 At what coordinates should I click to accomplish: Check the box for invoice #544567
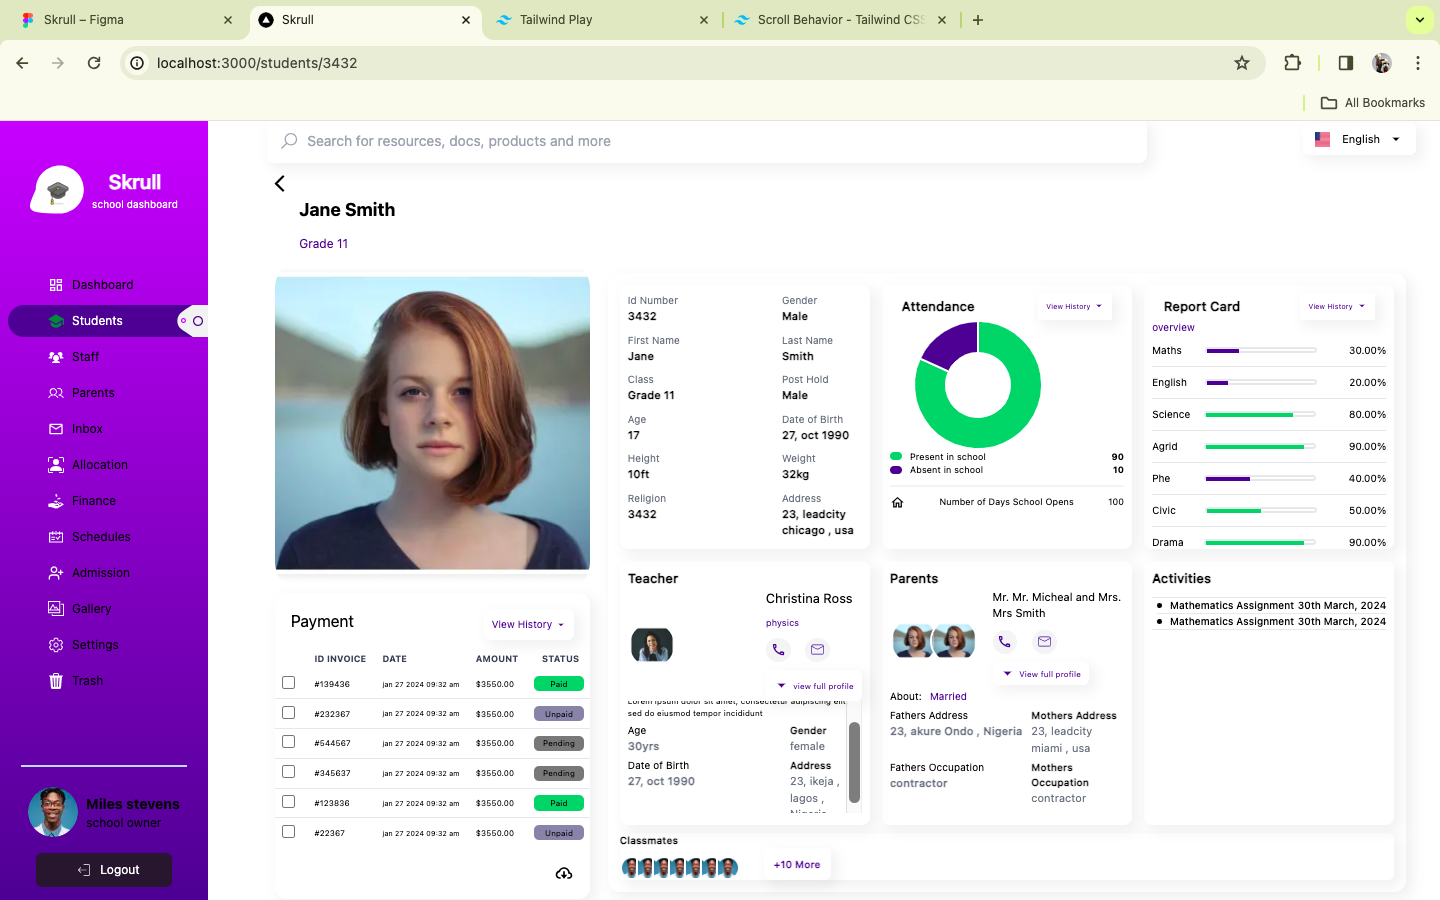click(x=289, y=742)
